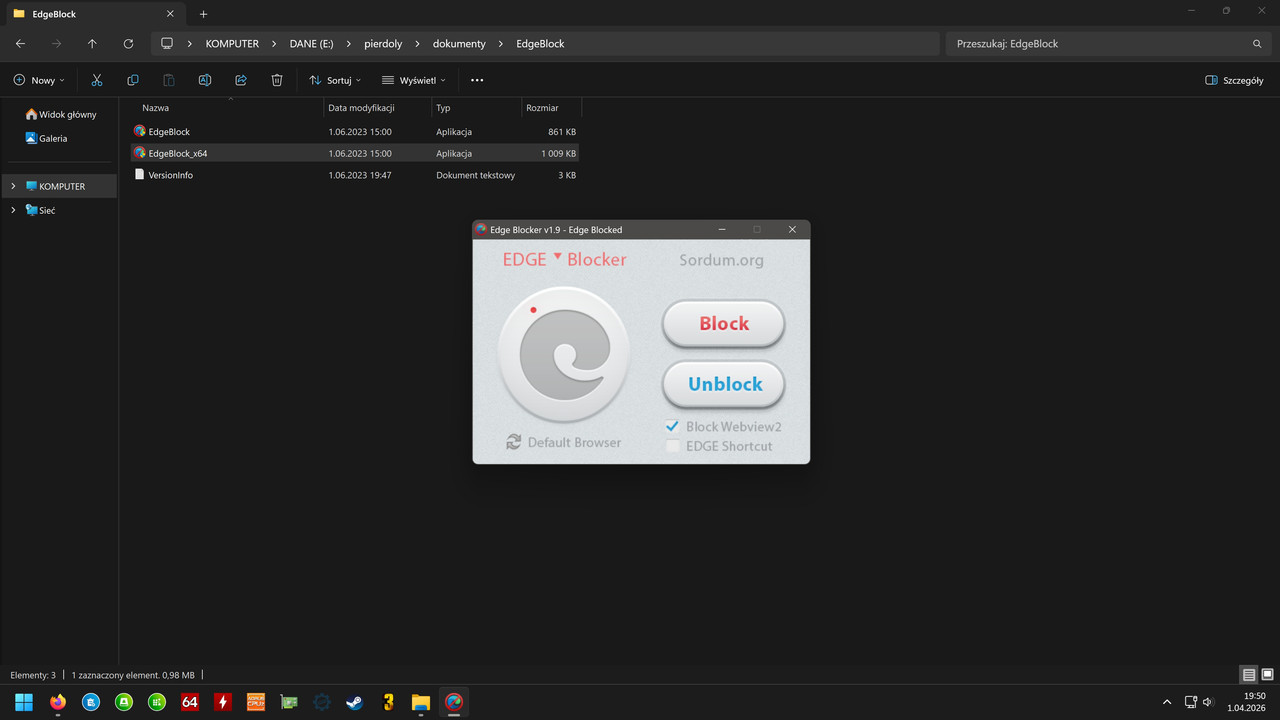Image resolution: width=1280 pixels, height=720 pixels.
Task: Click the Default Browser refresh icon
Action: [513, 442]
